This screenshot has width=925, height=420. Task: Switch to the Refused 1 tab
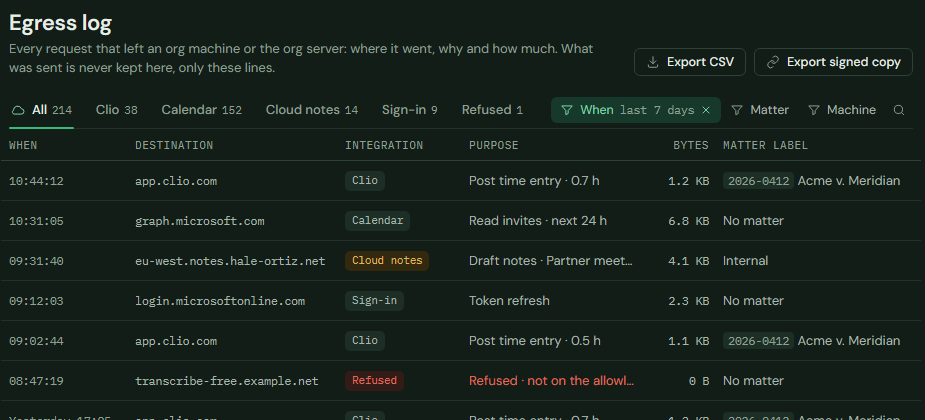[492, 110]
